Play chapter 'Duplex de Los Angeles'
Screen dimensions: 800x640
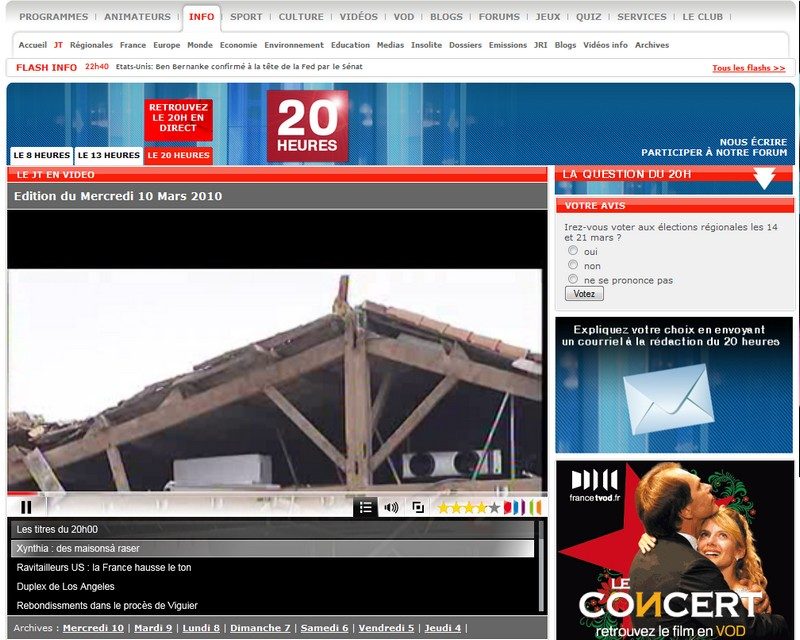pyautogui.click(x=66, y=586)
